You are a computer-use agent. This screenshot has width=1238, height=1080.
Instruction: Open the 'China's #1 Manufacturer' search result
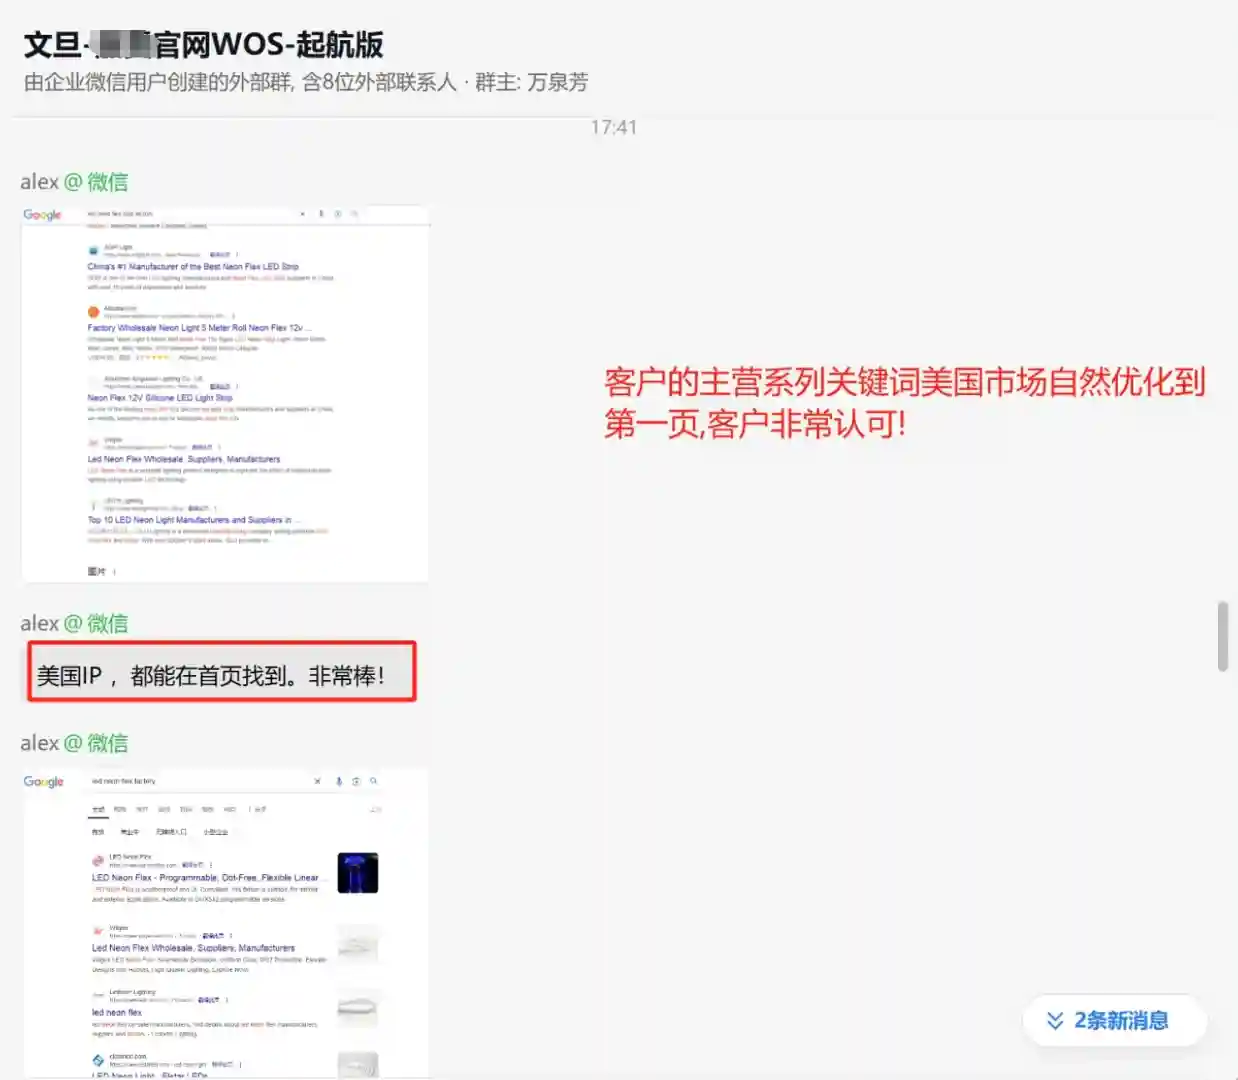pyautogui.click(x=192, y=267)
